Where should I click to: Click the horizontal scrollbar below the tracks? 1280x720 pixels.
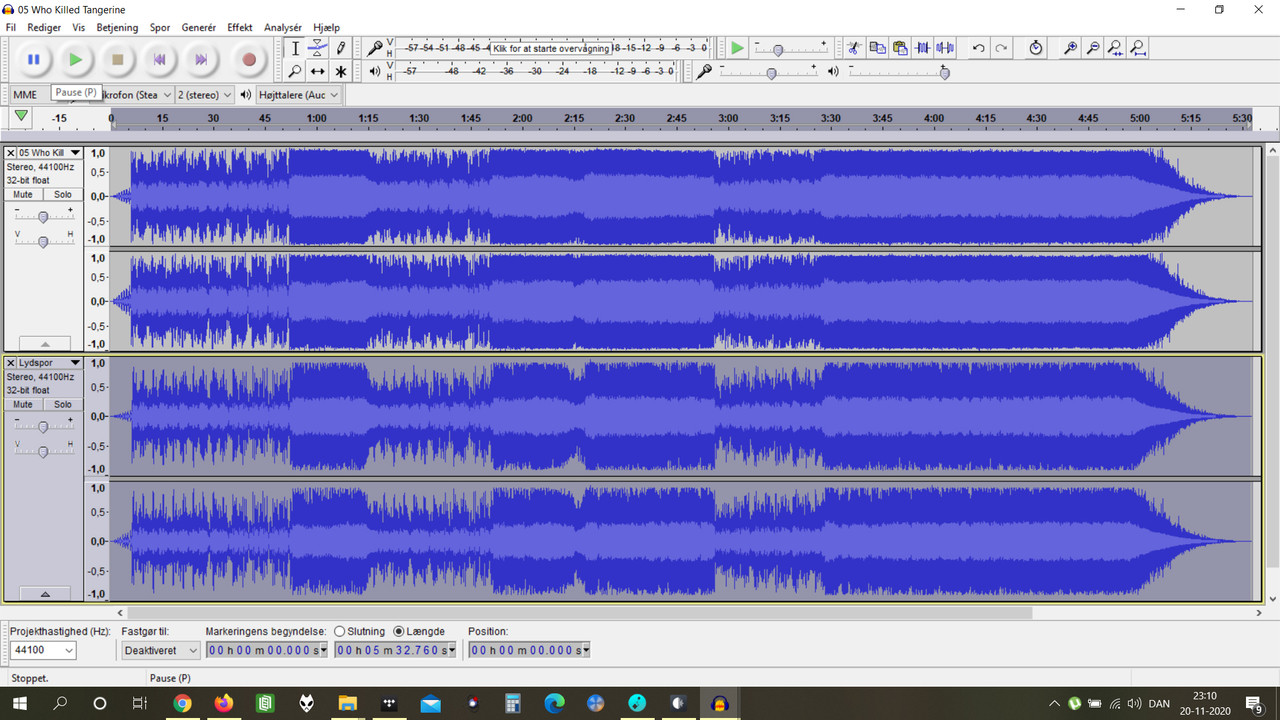581,612
